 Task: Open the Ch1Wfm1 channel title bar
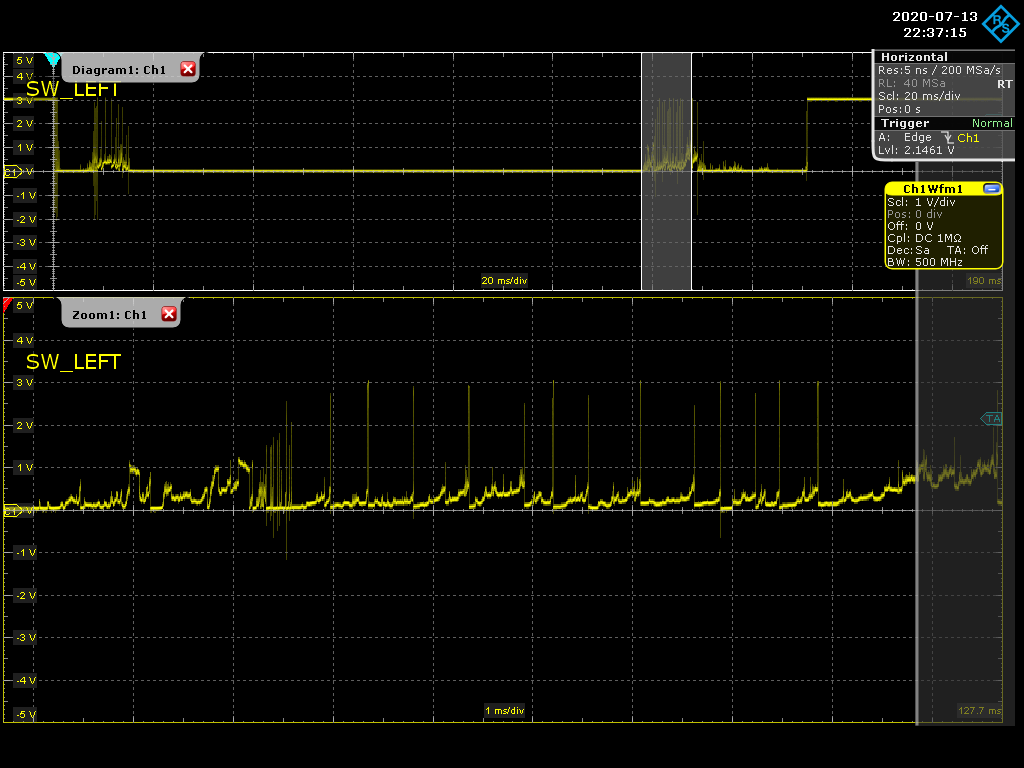[x=932, y=189]
